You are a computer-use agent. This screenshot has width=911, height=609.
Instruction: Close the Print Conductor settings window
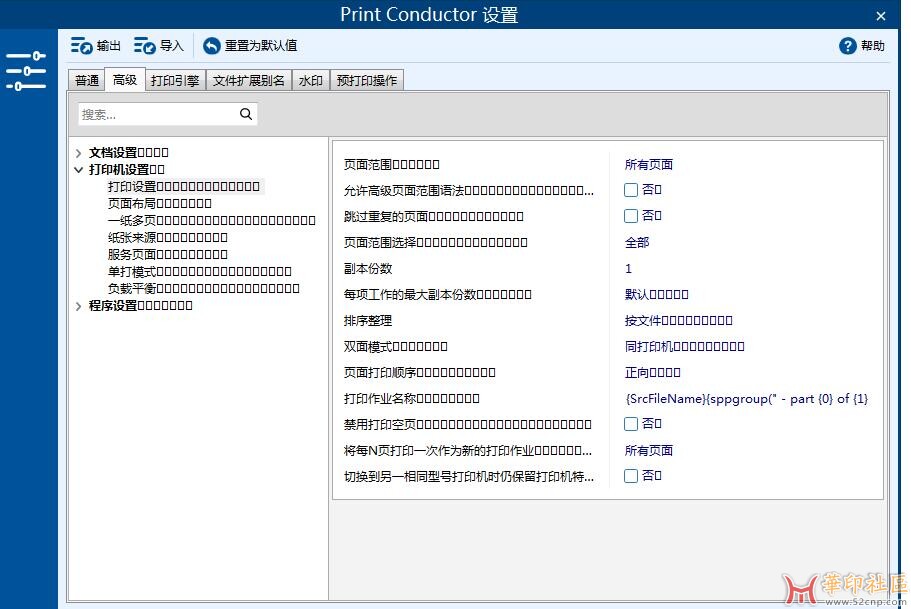coord(881,16)
